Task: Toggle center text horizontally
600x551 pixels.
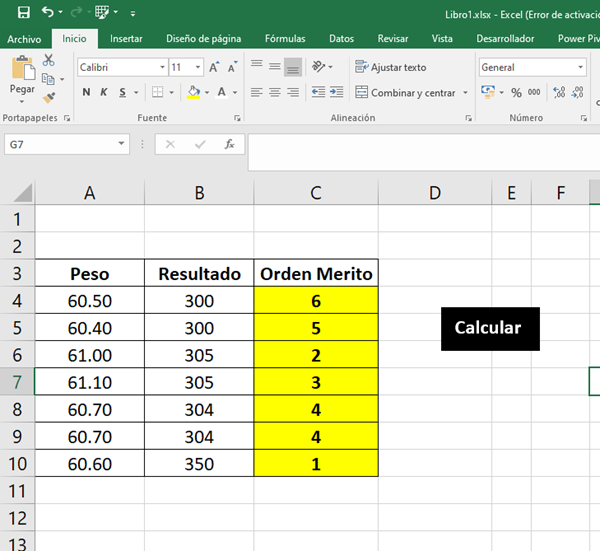Action: [x=275, y=92]
